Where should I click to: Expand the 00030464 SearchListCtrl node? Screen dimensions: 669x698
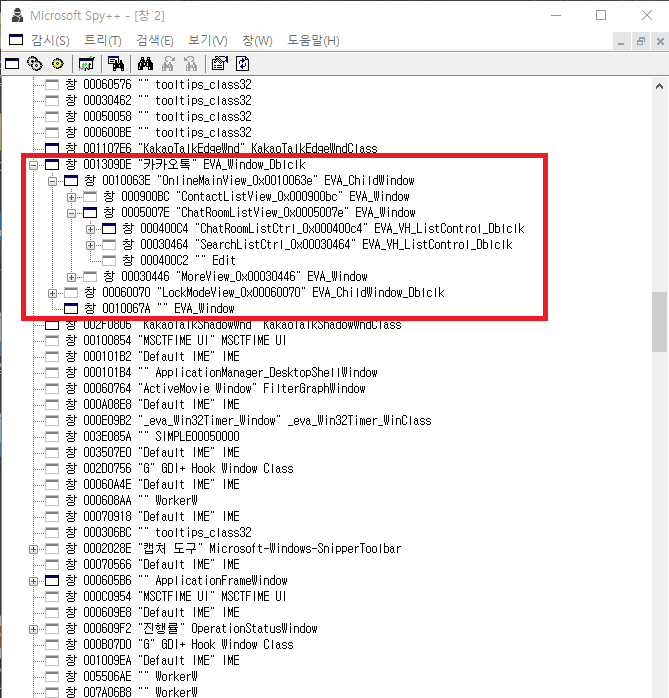(90, 245)
